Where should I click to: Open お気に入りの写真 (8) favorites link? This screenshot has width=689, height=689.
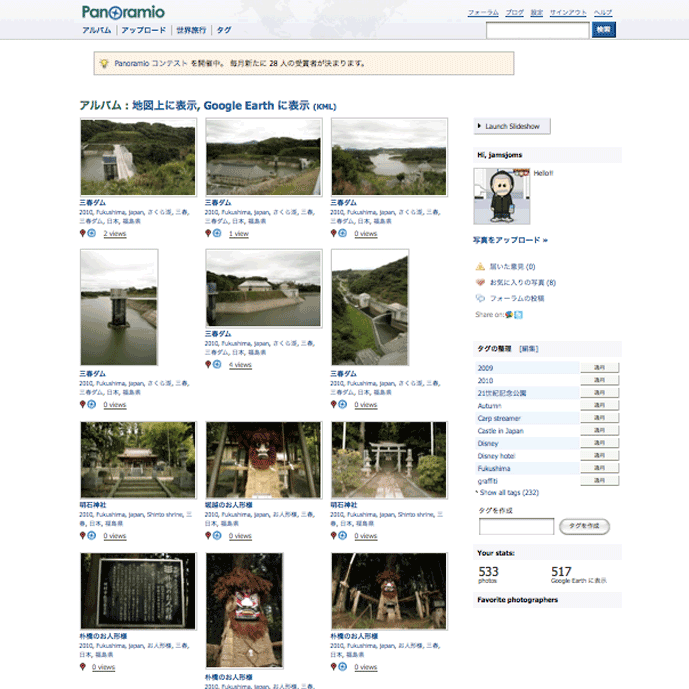(x=523, y=283)
